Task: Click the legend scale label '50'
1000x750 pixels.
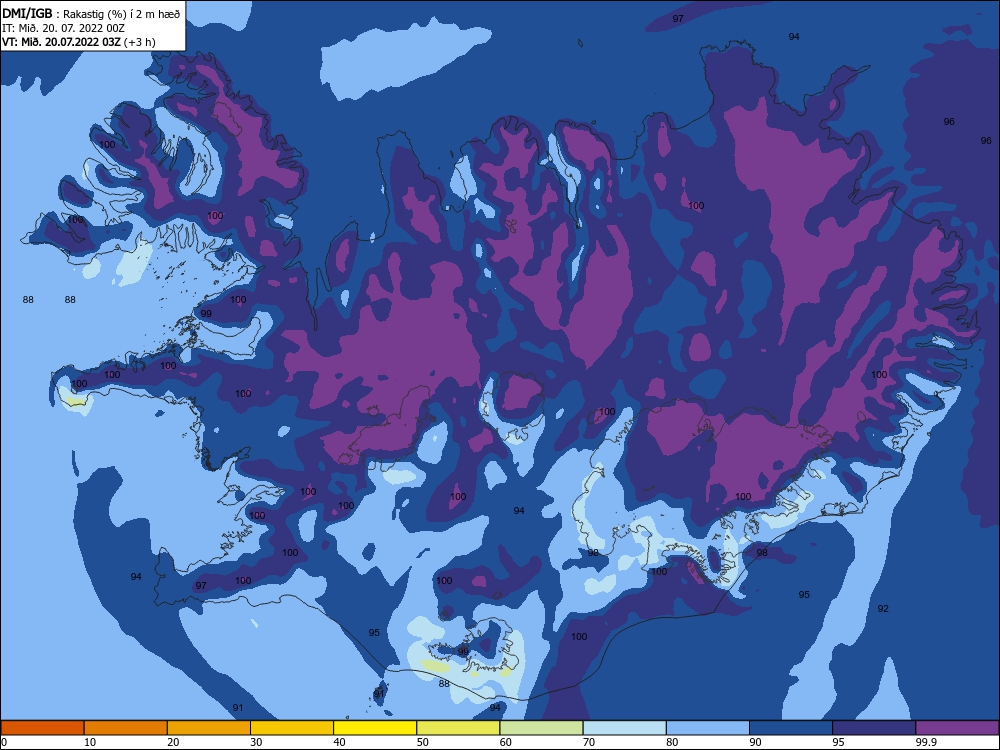Action: click(x=422, y=742)
